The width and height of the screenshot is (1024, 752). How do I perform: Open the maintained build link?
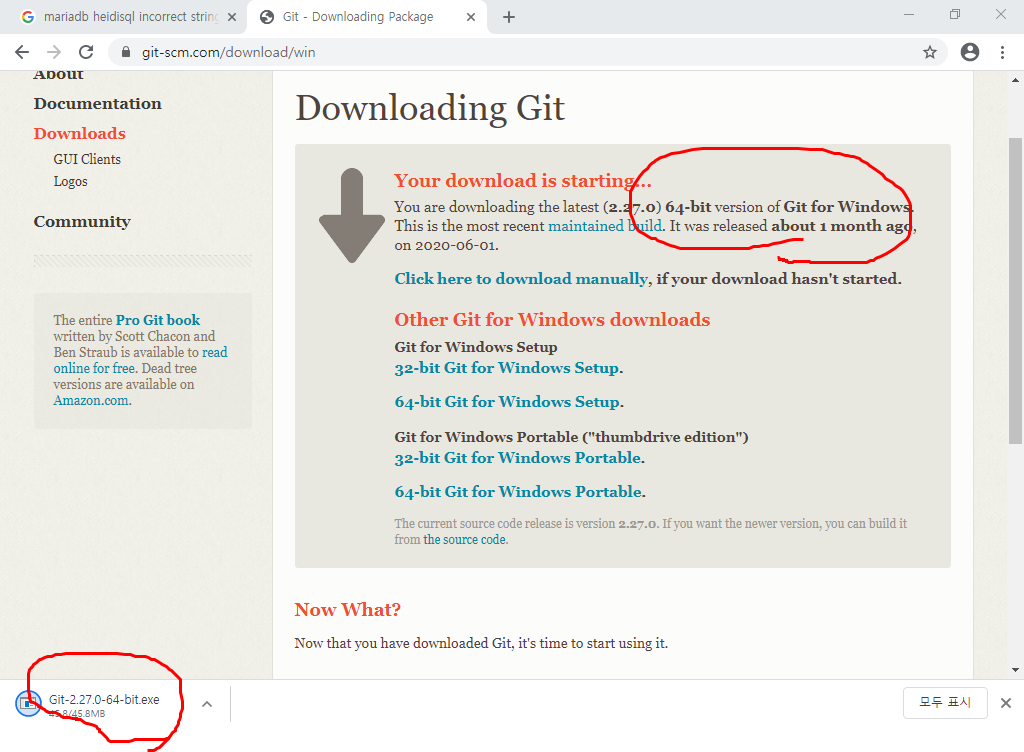(605, 226)
